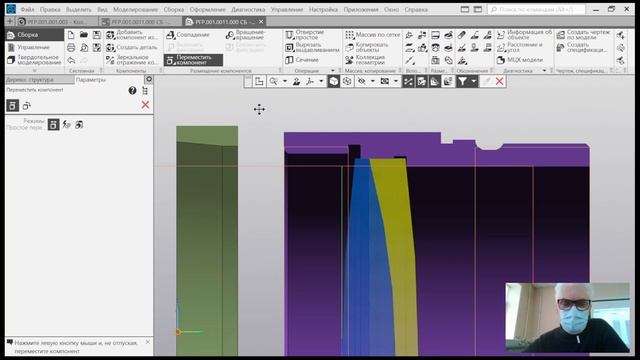Image resolution: width=640 pixels, height=360 pixels.
Task: Select the Сечение operation
Action: click(302, 60)
